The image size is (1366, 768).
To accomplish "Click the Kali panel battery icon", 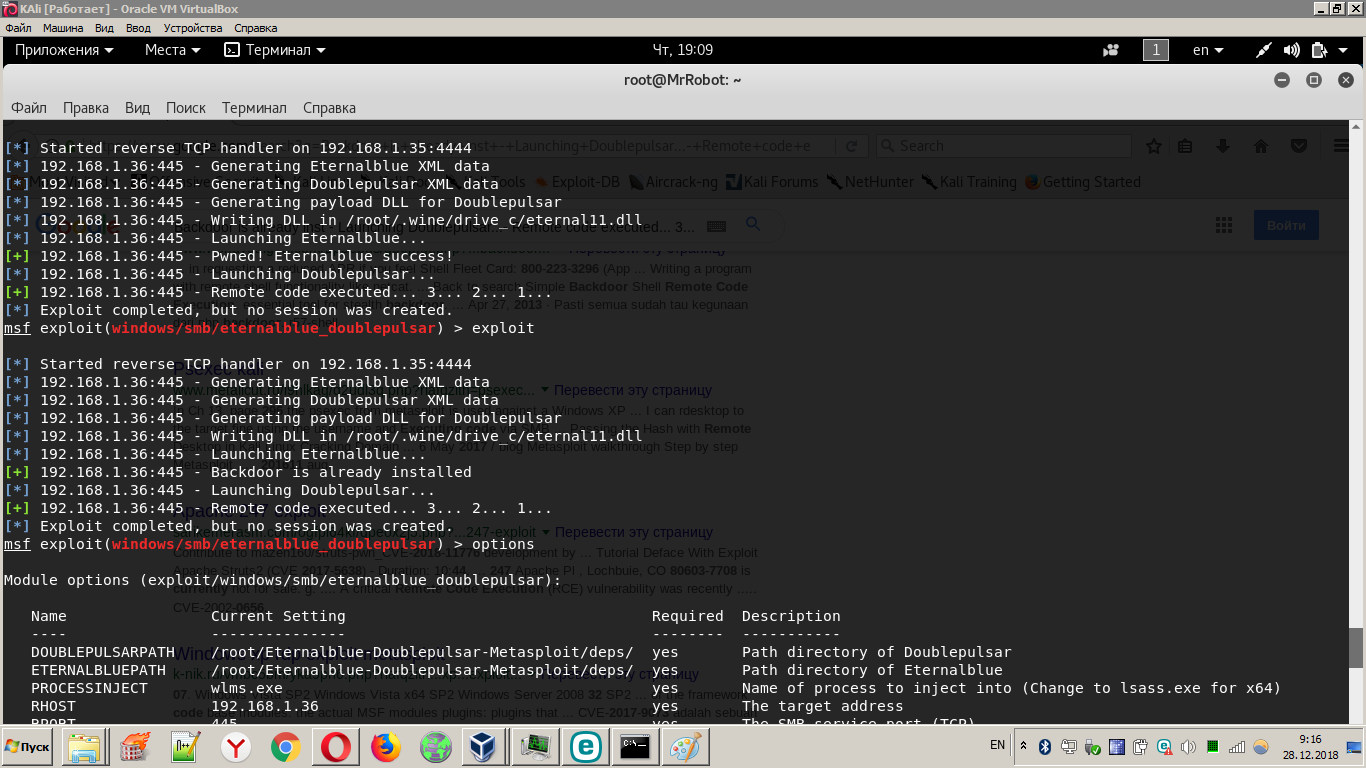I will coord(1319,50).
